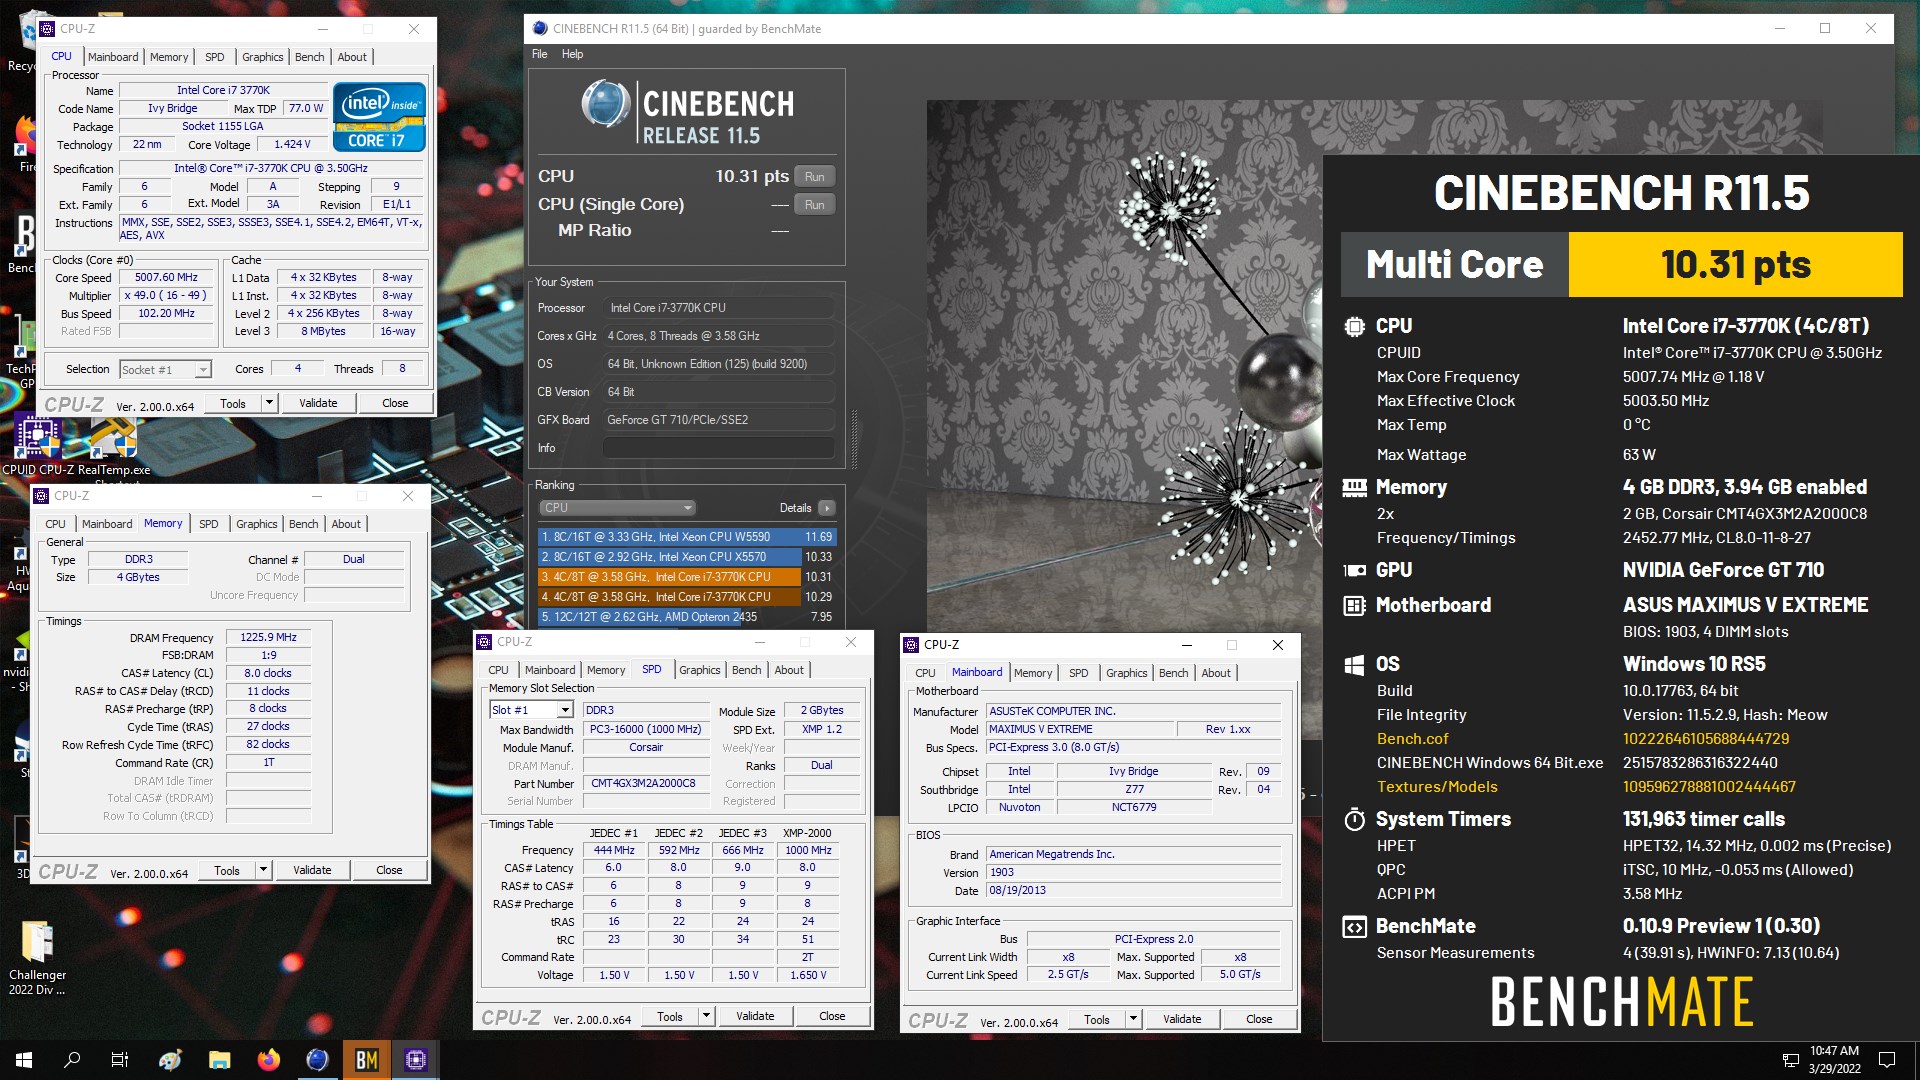1920x1080 pixels.
Task: Click CPU-Z title icon in SPD window
Action: point(484,642)
